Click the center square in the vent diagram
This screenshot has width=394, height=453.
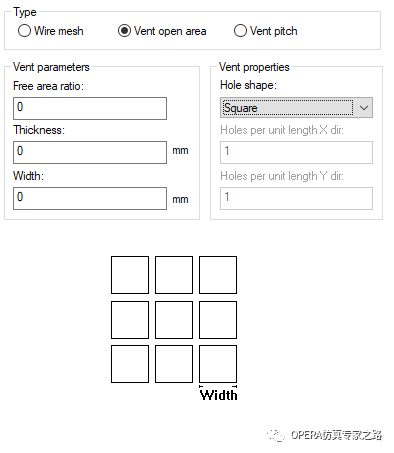174,320
